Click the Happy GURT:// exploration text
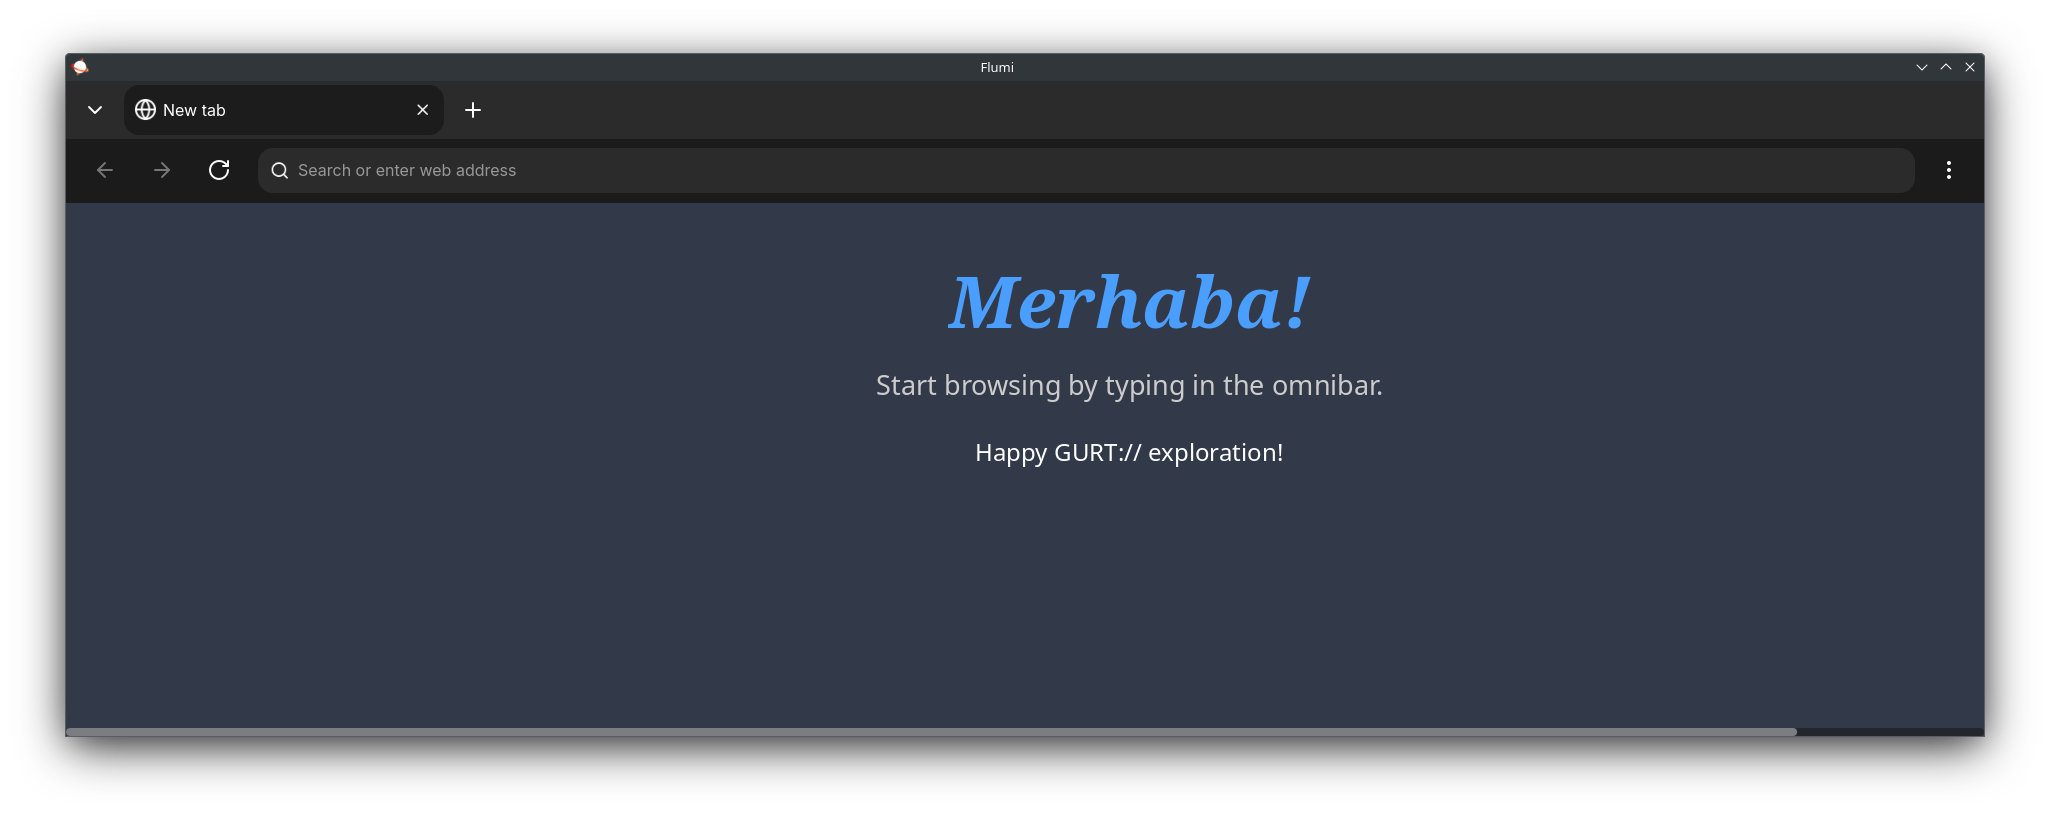The image size is (2050, 814). point(1129,453)
